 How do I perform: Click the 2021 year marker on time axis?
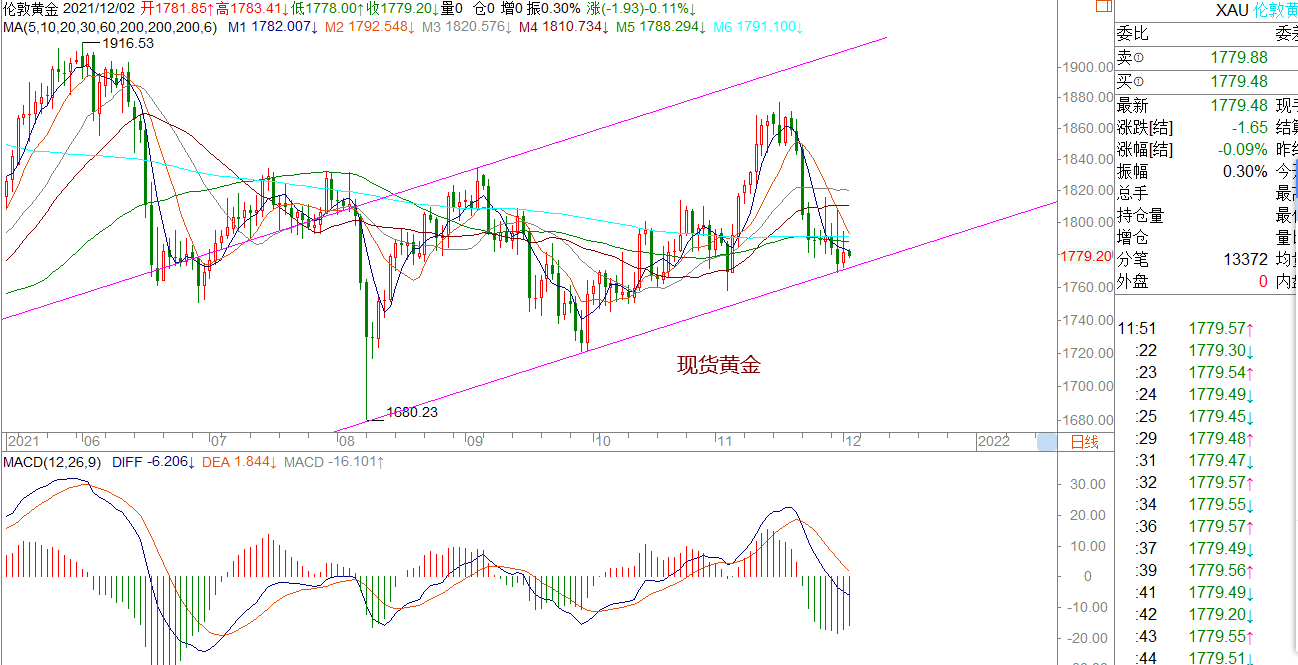[22, 441]
